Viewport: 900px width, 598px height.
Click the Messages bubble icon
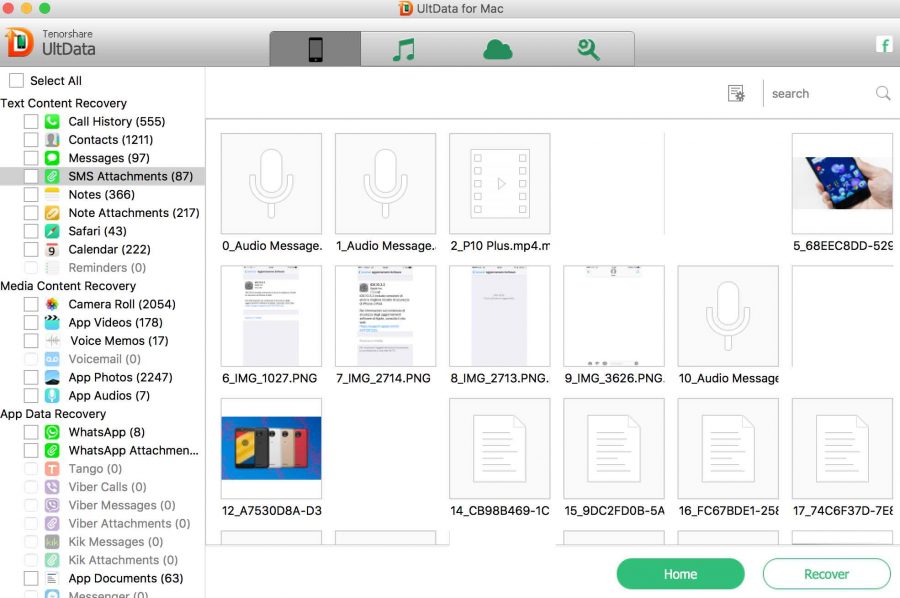[x=52, y=158]
